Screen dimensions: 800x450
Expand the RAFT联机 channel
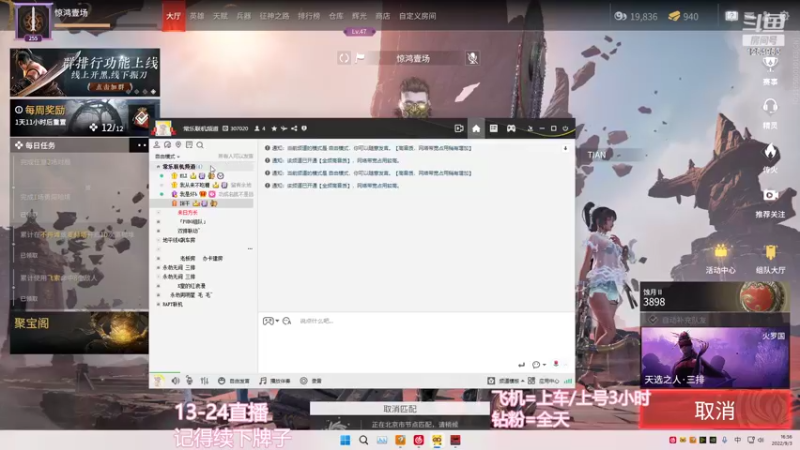(x=158, y=304)
